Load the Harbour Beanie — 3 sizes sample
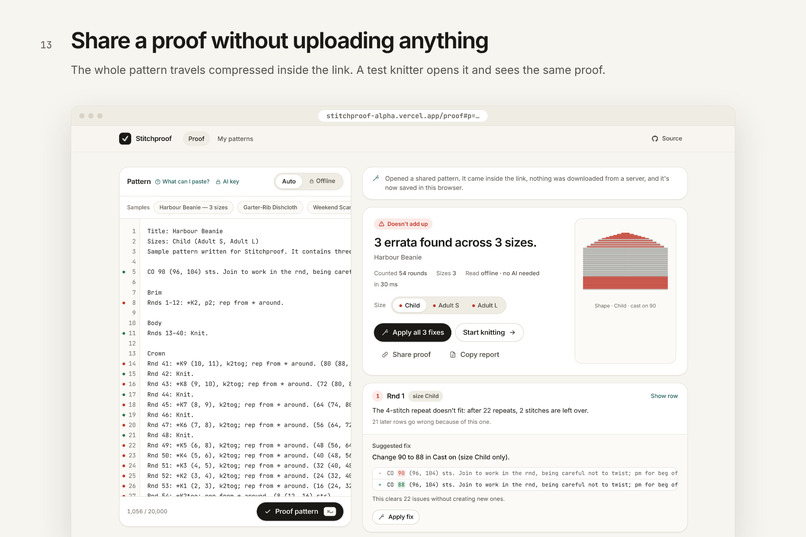 pos(193,208)
